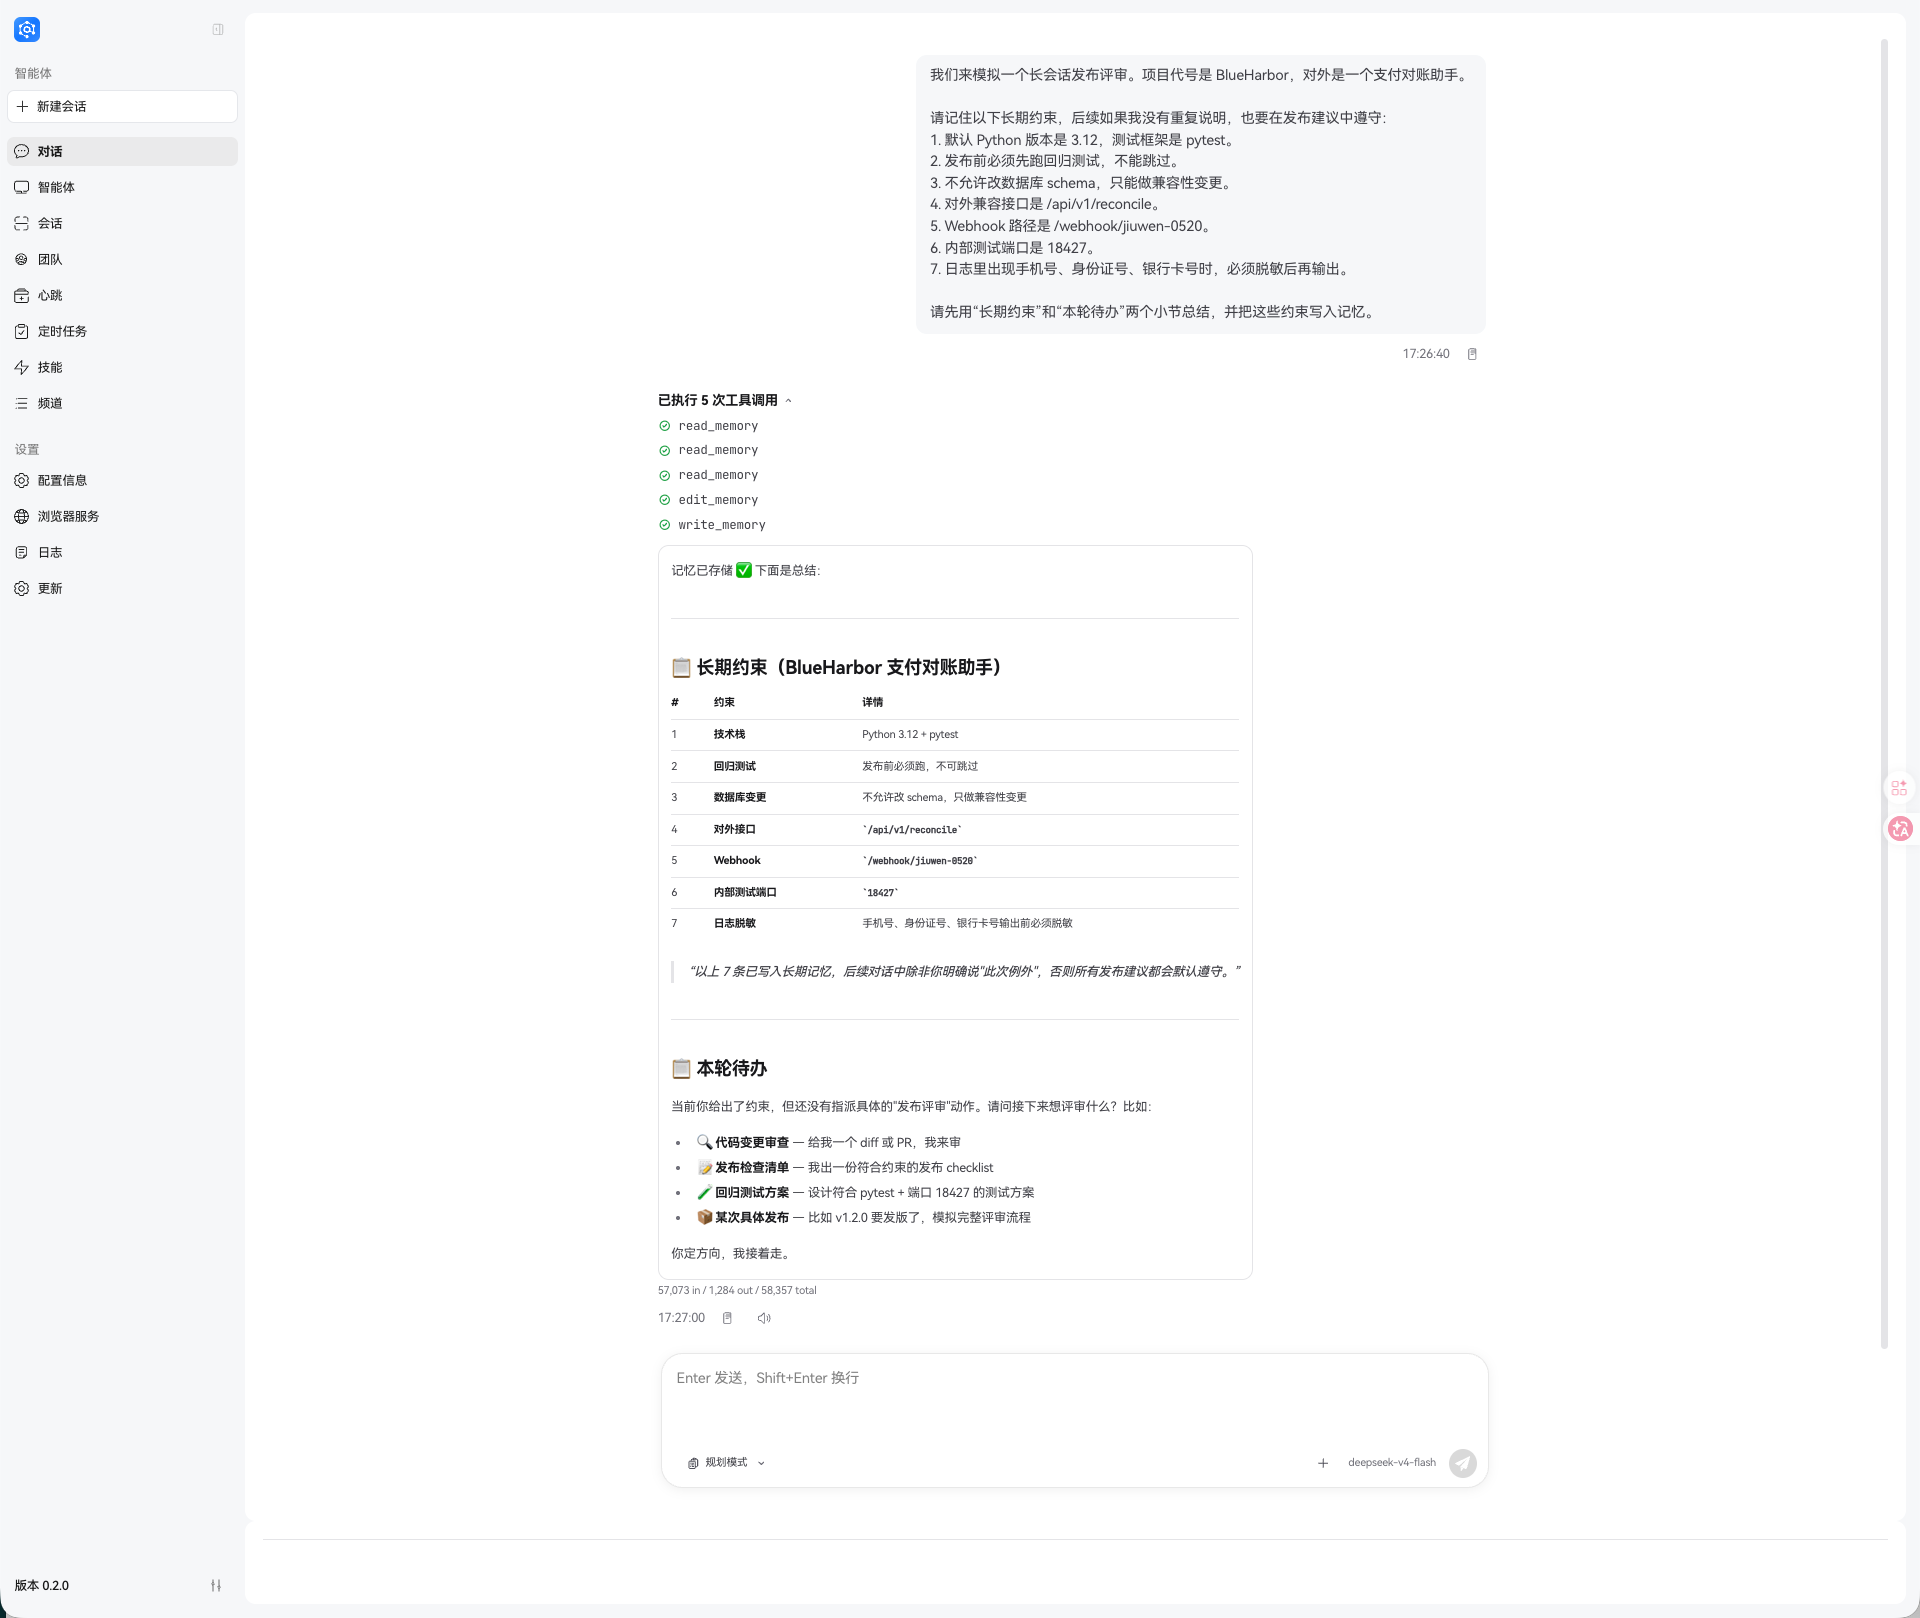Click the pink grid floating widget icon
This screenshot has height=1618, width=1920.
[x=1899, y=788]
